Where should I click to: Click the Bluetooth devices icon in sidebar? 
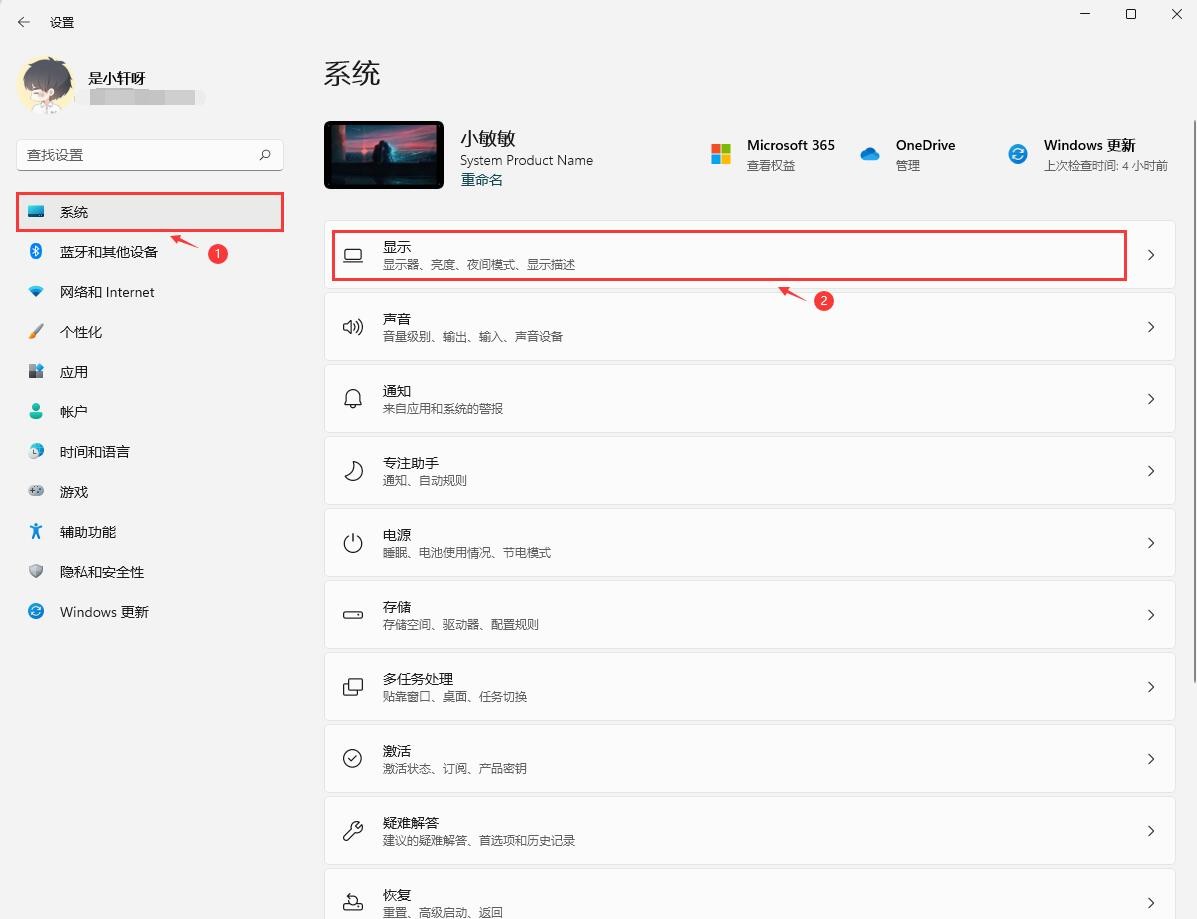(35, 252)
